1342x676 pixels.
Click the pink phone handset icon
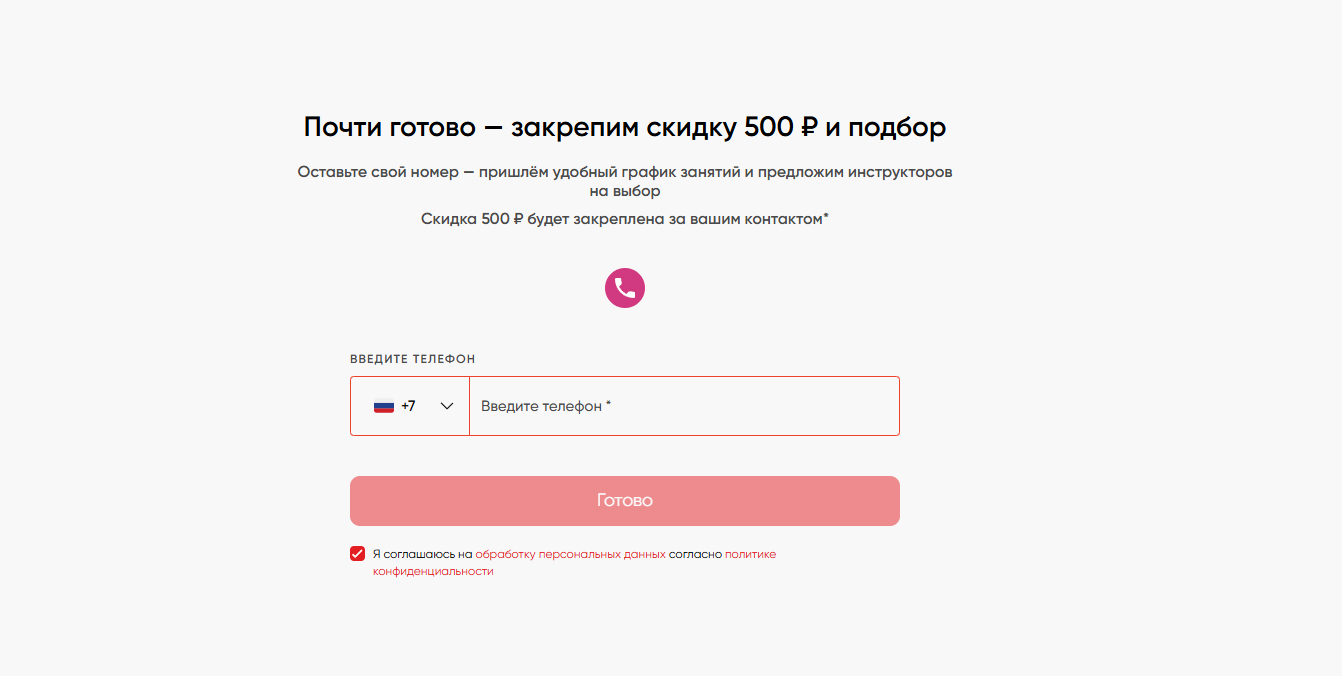625,288
